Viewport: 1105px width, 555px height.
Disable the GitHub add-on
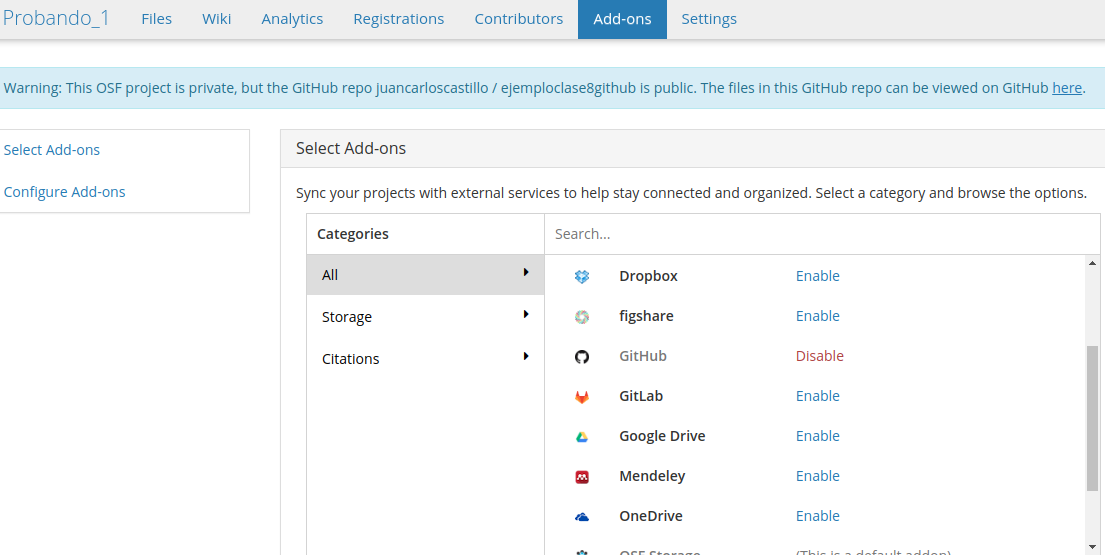point(820,356)
